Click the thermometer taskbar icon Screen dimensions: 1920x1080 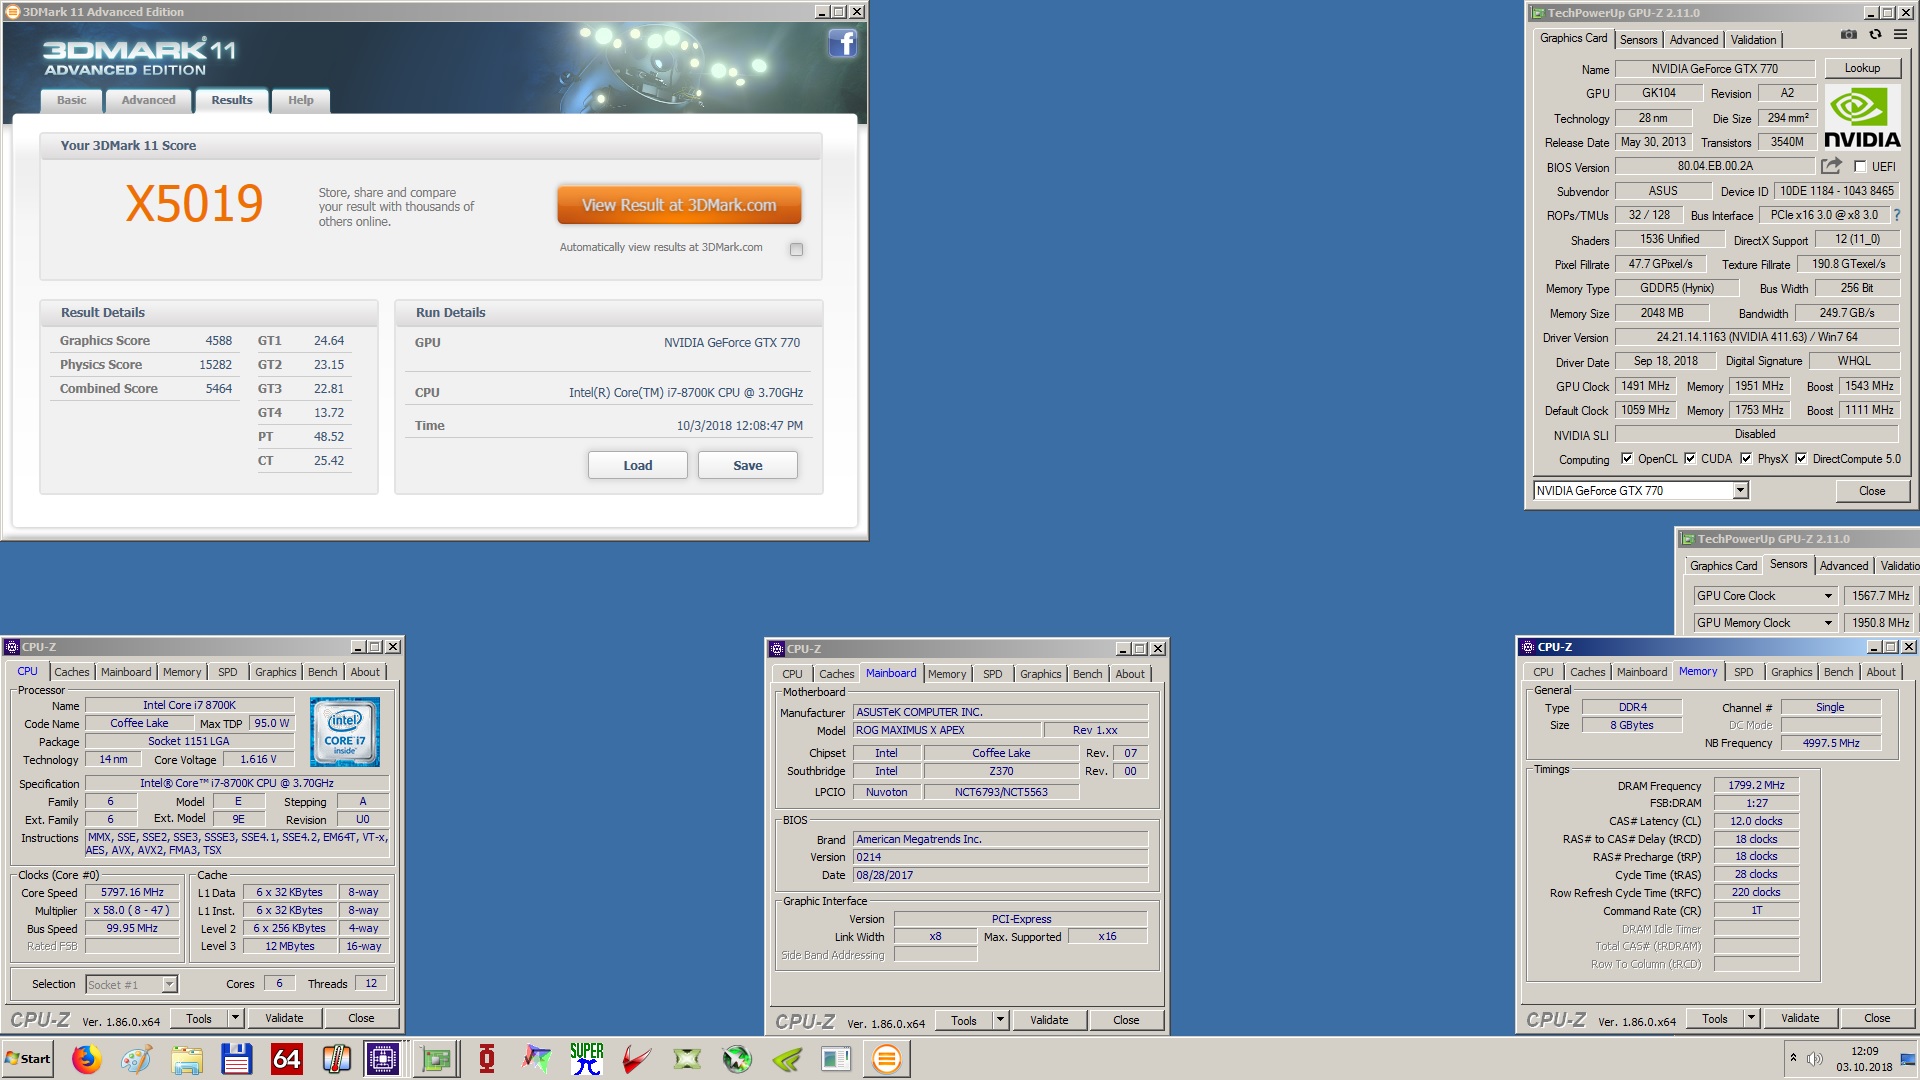[x=337, y=1059]
